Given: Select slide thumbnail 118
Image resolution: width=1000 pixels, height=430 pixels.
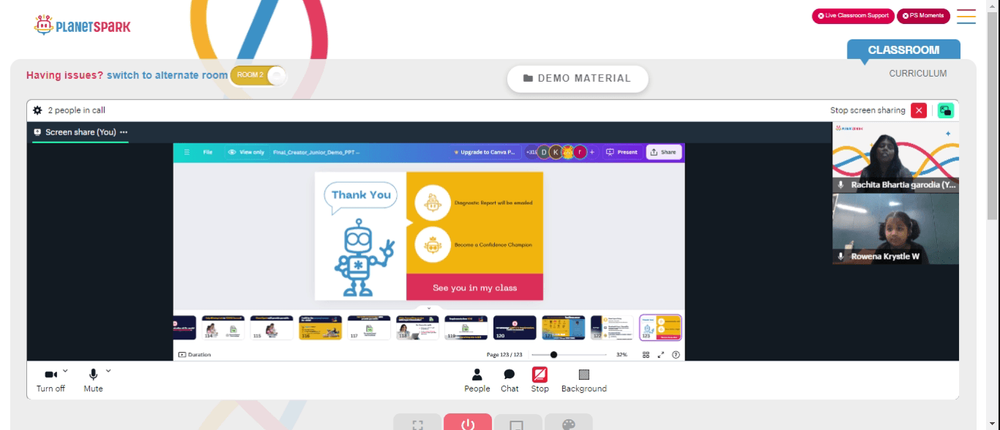Looking at the screenshot, I should (x=417, y=327).
